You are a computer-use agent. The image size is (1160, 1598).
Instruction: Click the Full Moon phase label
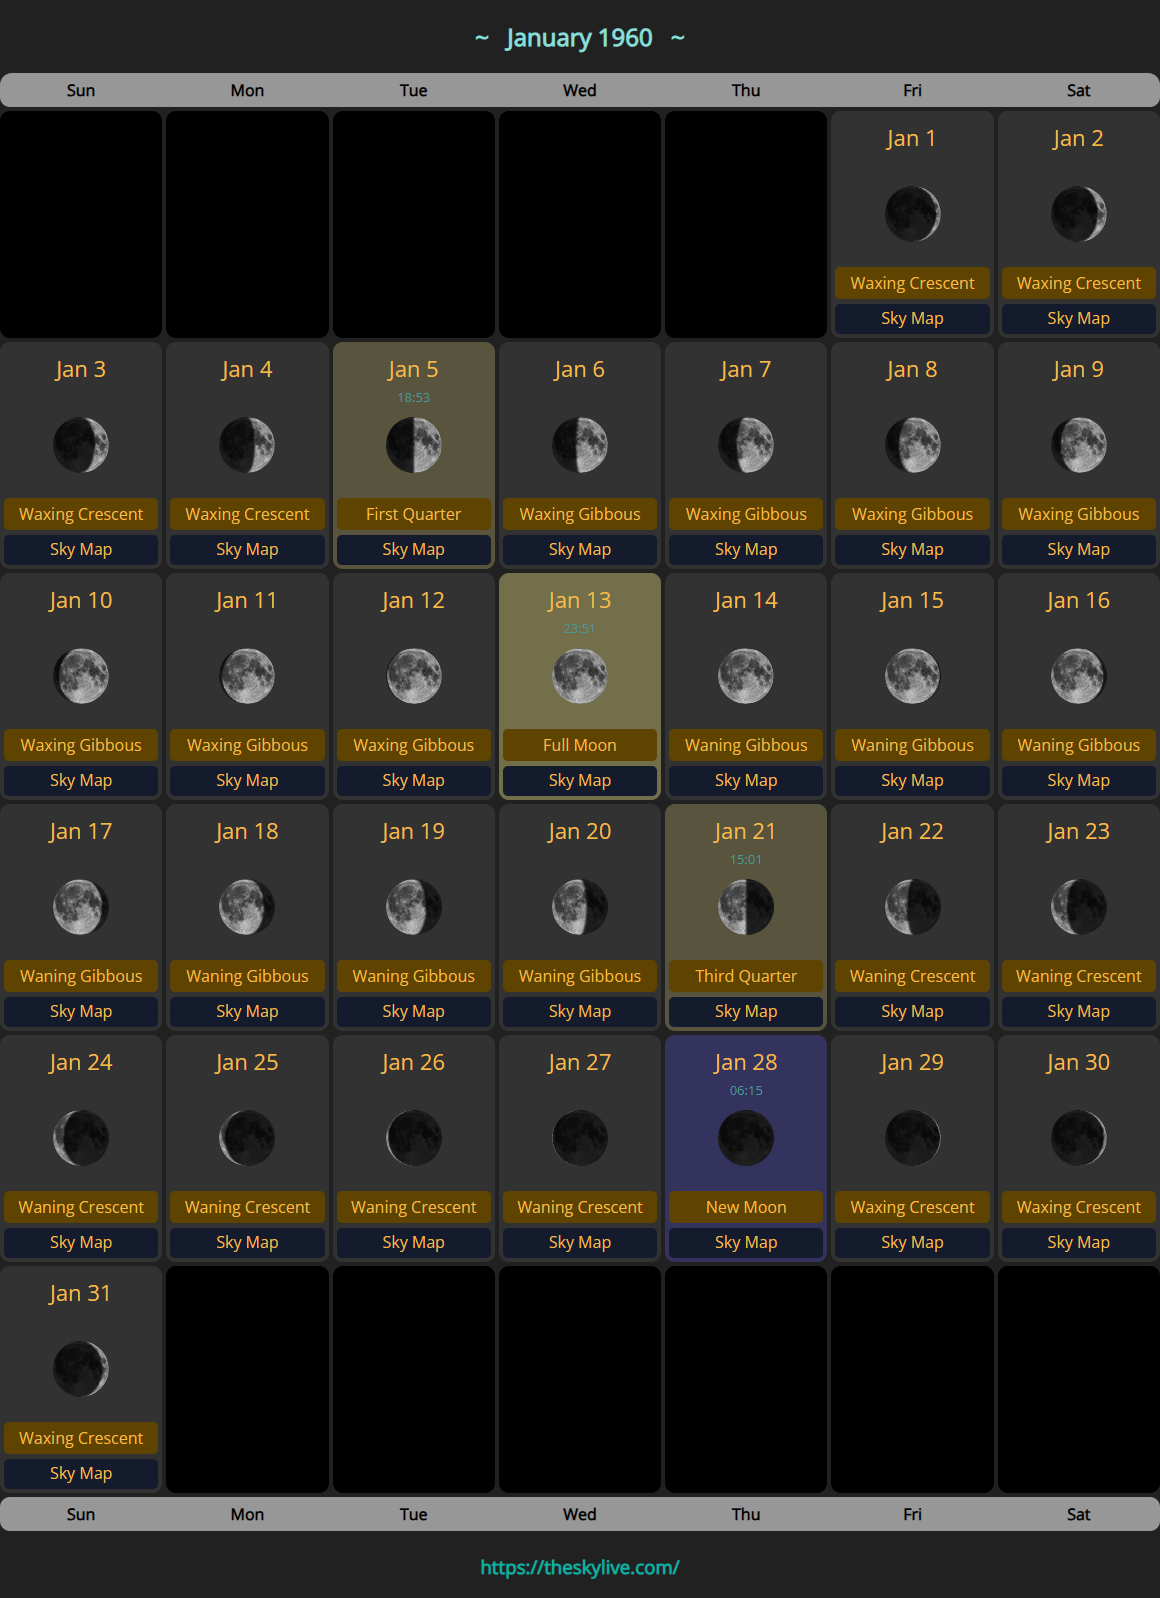(x=579, y=745)
